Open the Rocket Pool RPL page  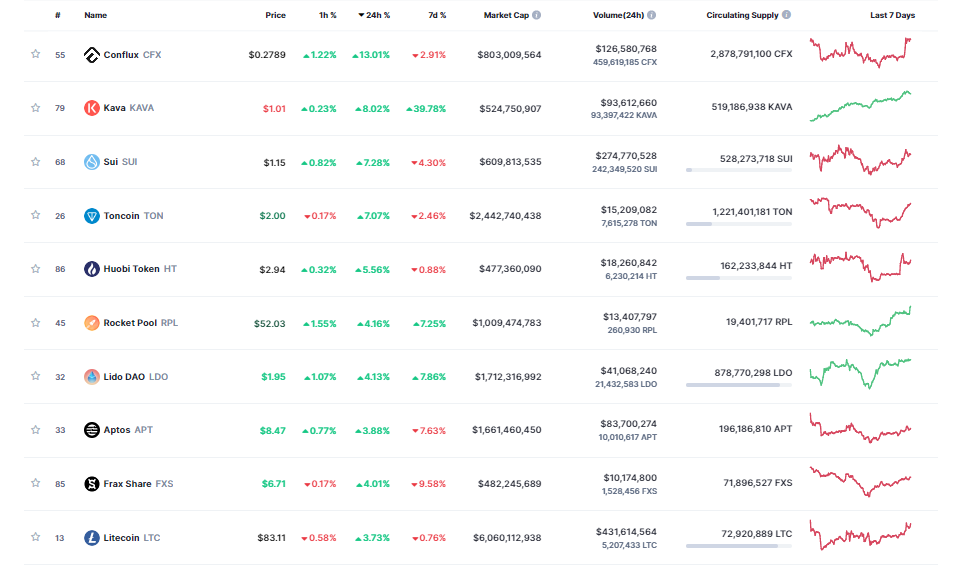tap(141, 323)
